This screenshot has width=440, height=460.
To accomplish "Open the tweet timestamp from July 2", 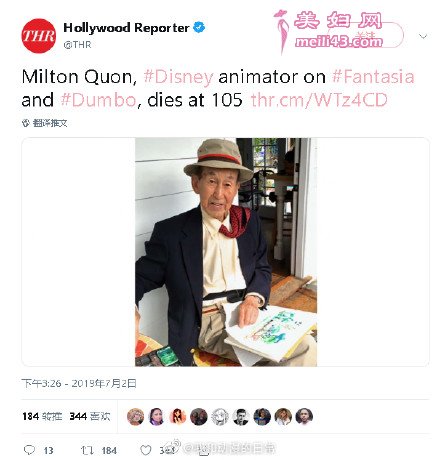I will [x=79, y=383].
